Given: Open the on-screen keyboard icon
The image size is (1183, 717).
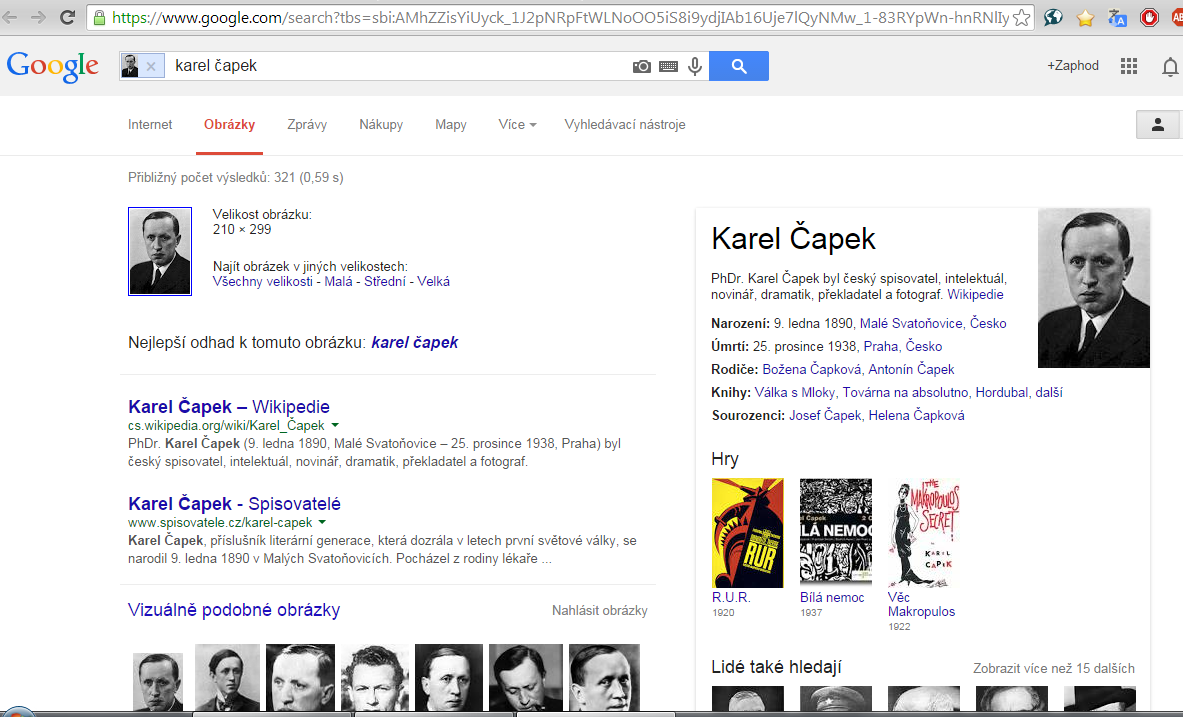Looking at the screenshot, I should coord(668,66).
